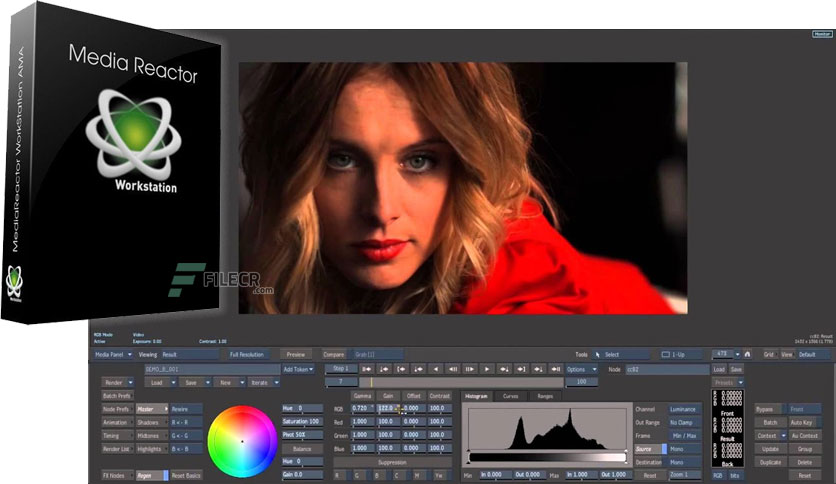This screenshot has width=836, height=484.
Task: Open the Luminance channel selector
Action: click(684, 409)
